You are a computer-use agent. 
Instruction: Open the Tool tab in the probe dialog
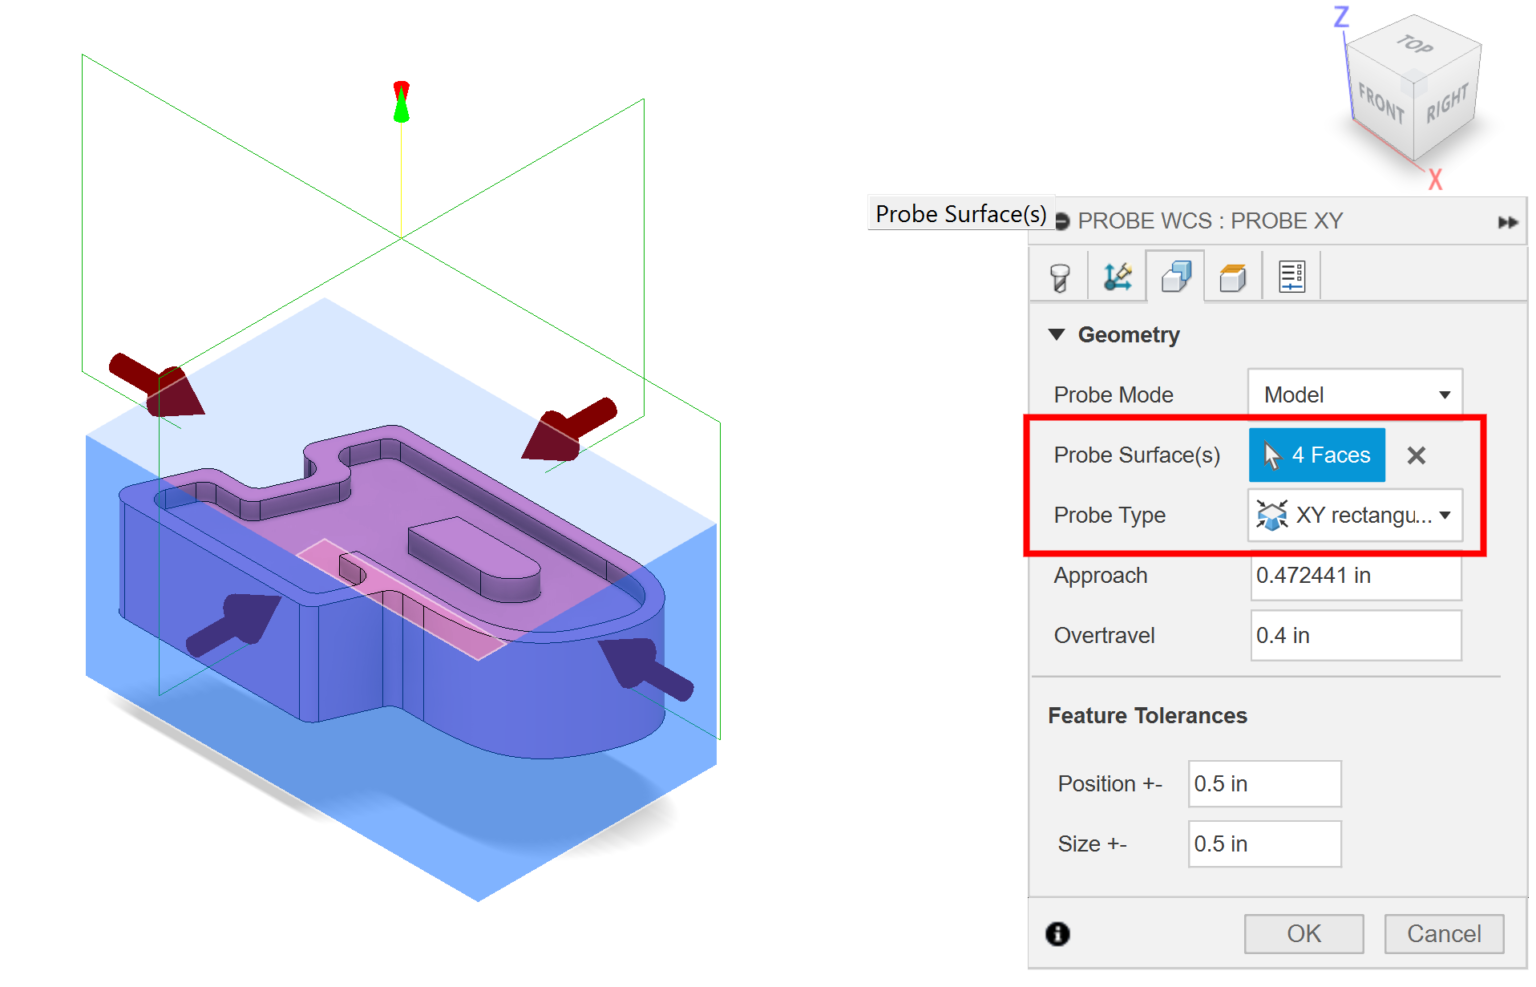[x=1058, y=275]
